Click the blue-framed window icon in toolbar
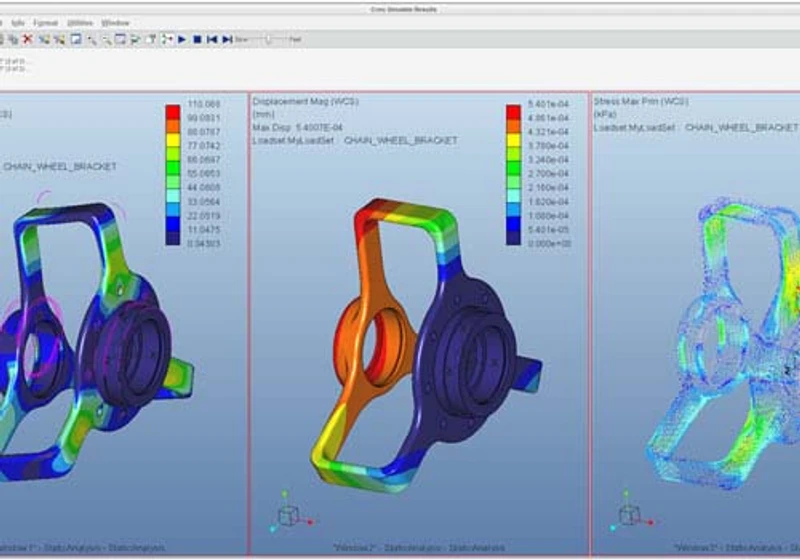The height and width of the screenshot is (560, 800). tap(76, 39)
